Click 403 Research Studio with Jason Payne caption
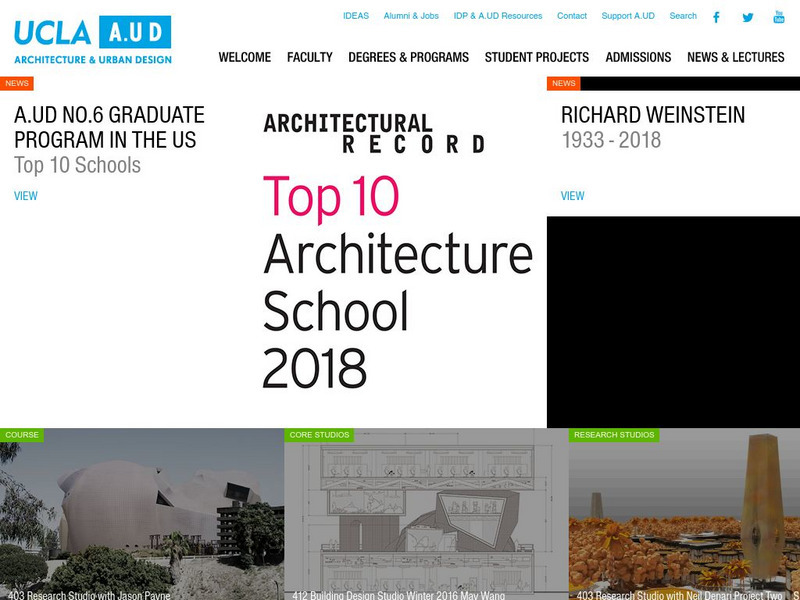 [x=89, y=595]
